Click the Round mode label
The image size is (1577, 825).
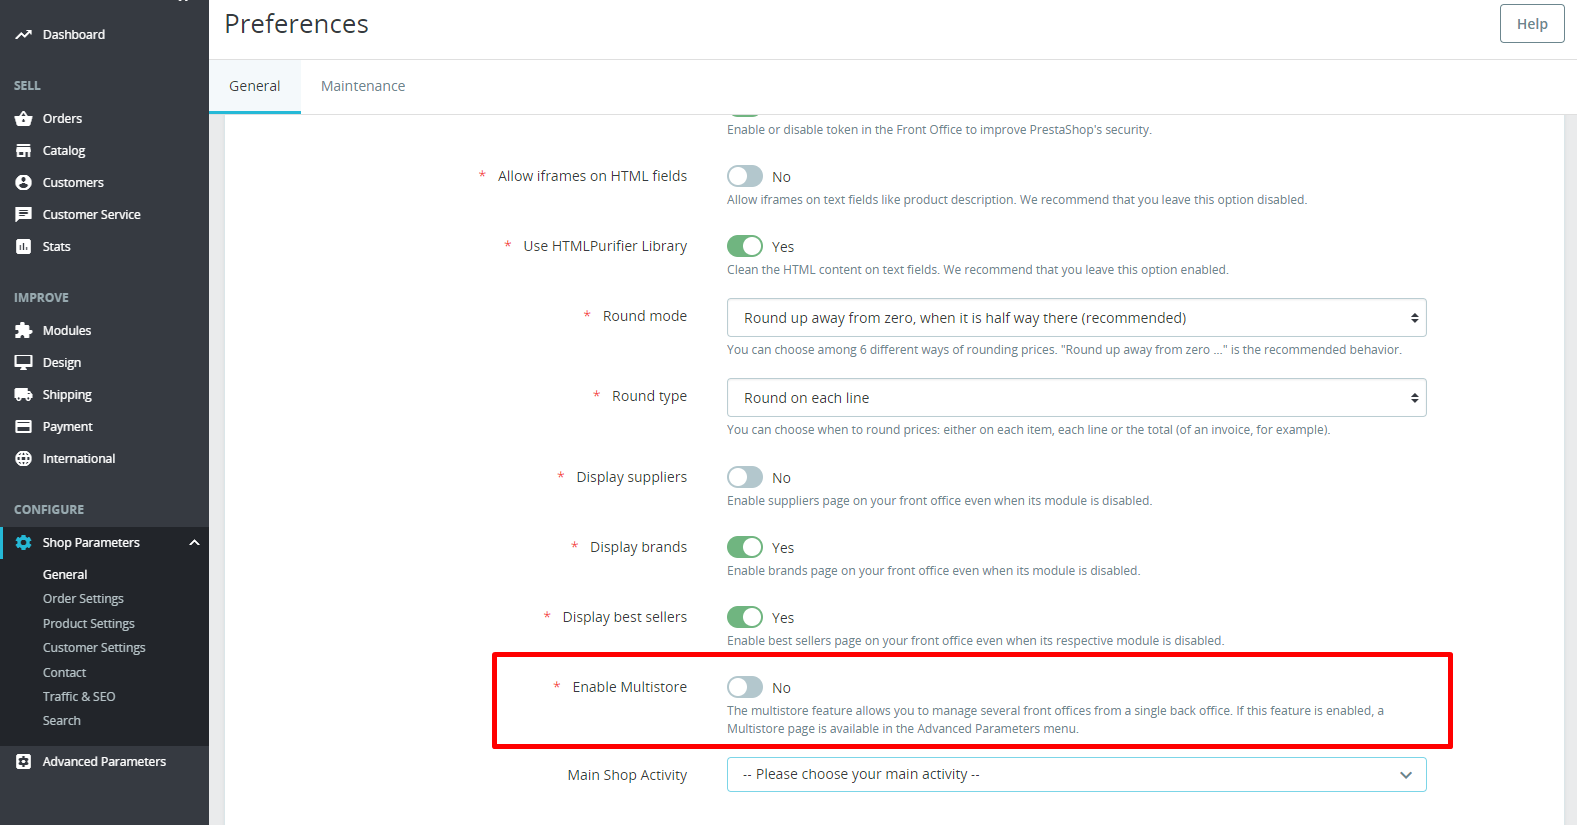click(x=645, y=316)
